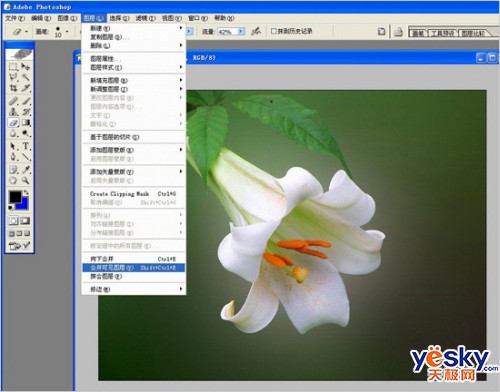Select the Eyedropper tool
The width and height of the screenshot is (500, 392).
pyautogui.click(x=26, y=169)
